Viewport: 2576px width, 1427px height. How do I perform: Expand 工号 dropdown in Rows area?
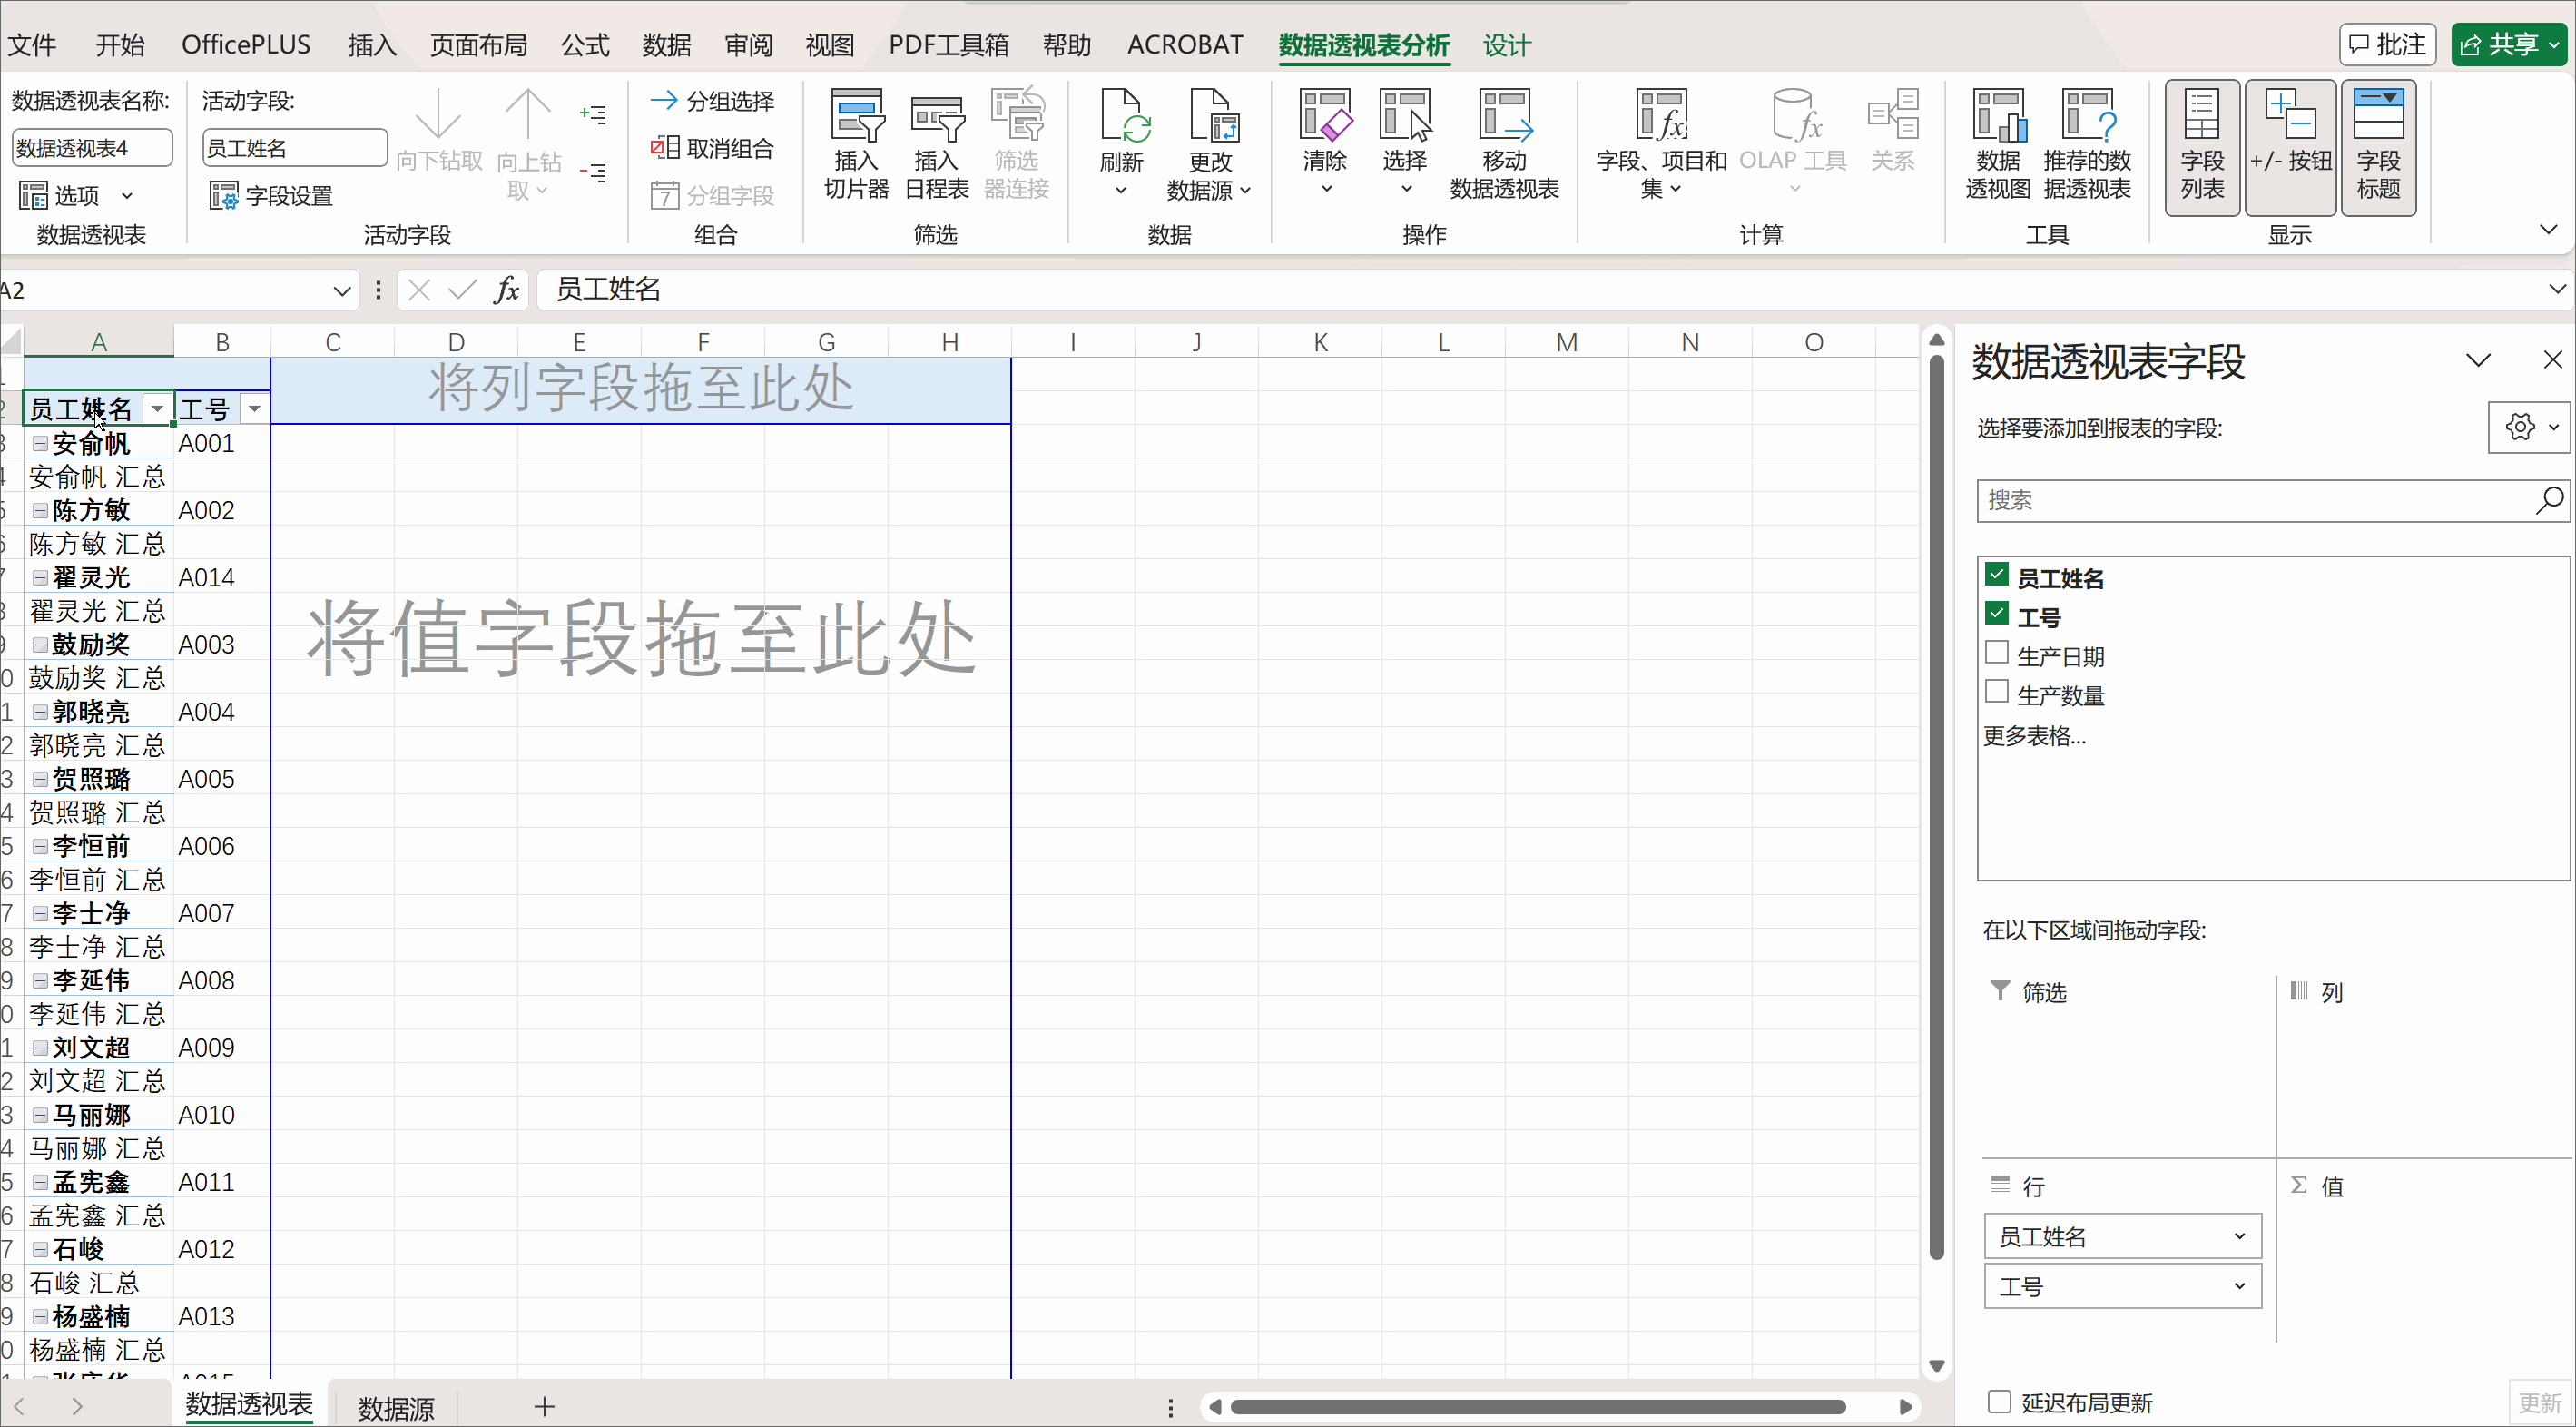(x=2239, y=1286)
